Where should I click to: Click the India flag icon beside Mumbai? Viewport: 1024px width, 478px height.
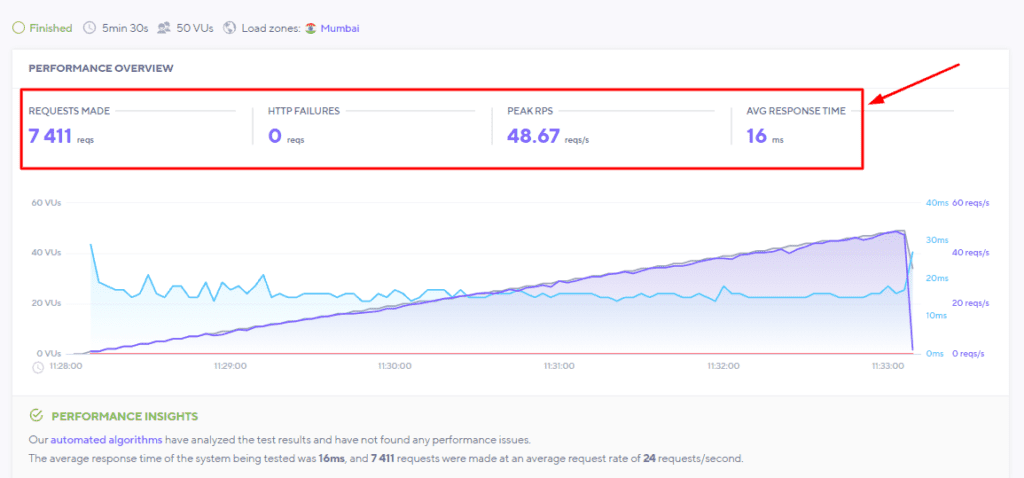[312, 28]
